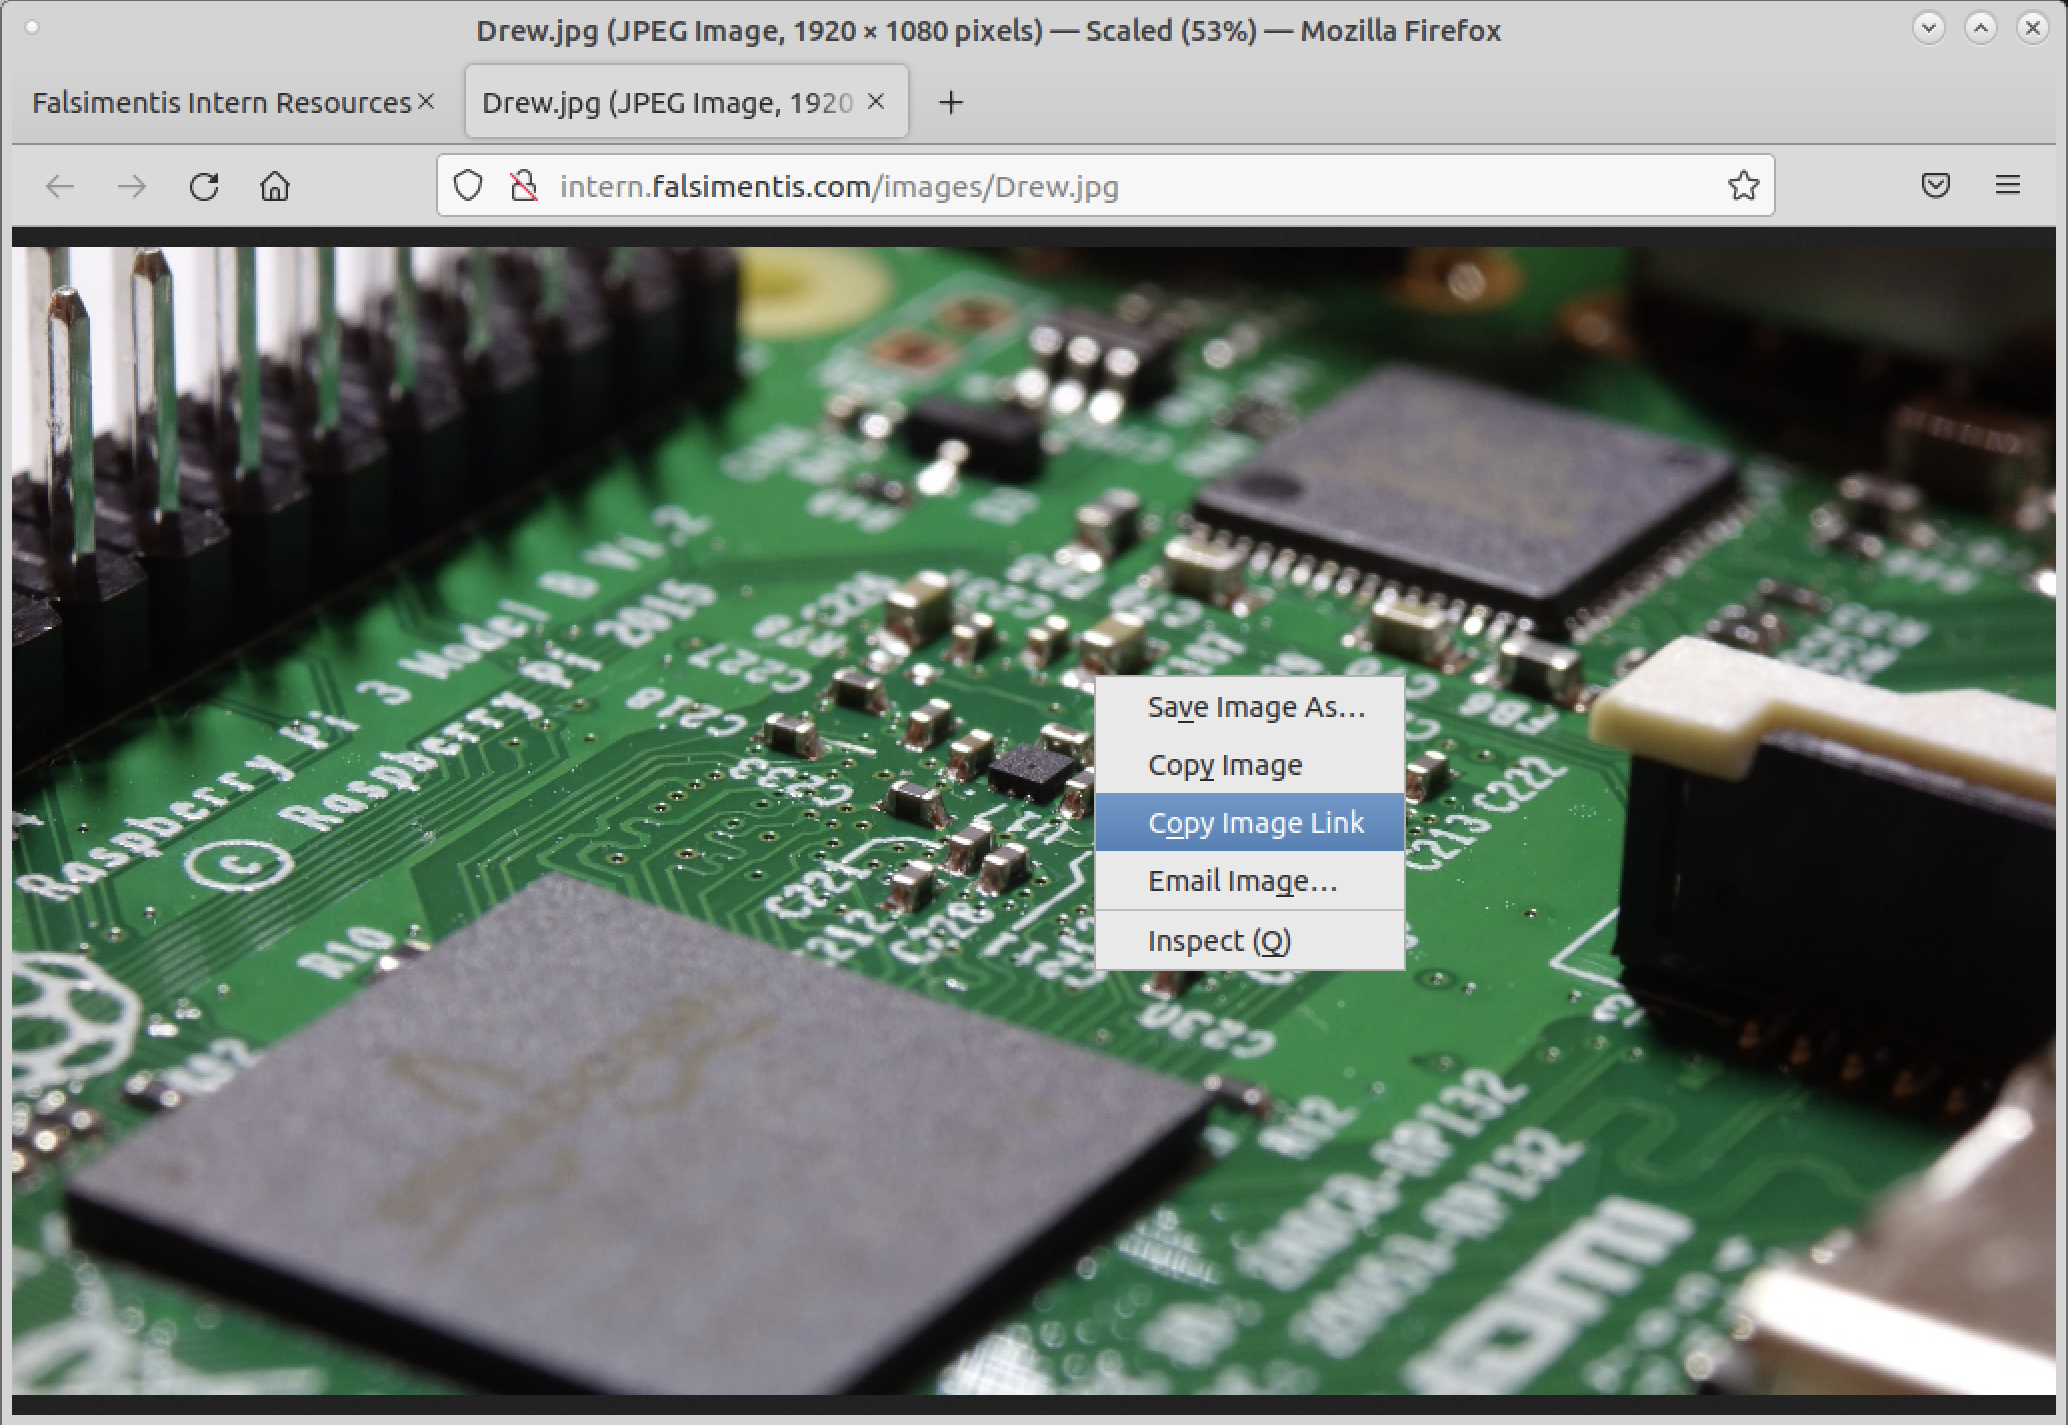The image size is (2068, 1425).
Task: Open a new tab with plus
Action: 951,102
